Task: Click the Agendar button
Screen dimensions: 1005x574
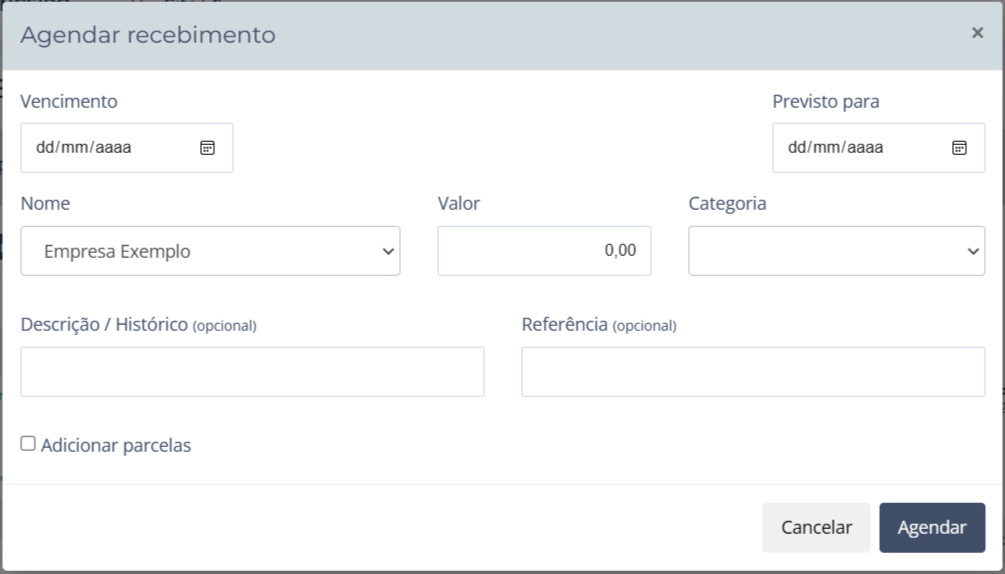Action: pos(932,527)
